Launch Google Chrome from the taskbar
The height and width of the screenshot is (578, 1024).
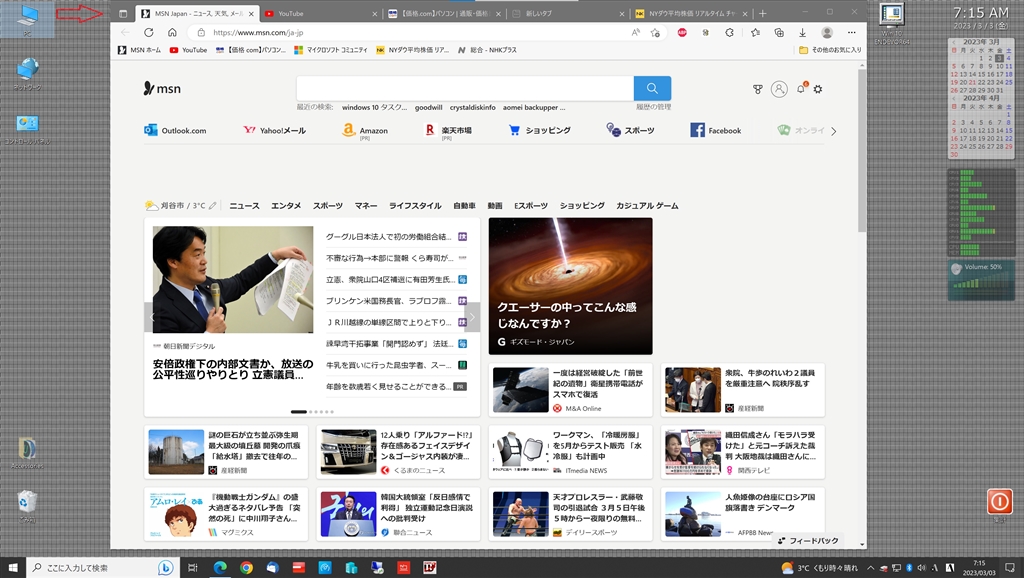coord(246,567)
